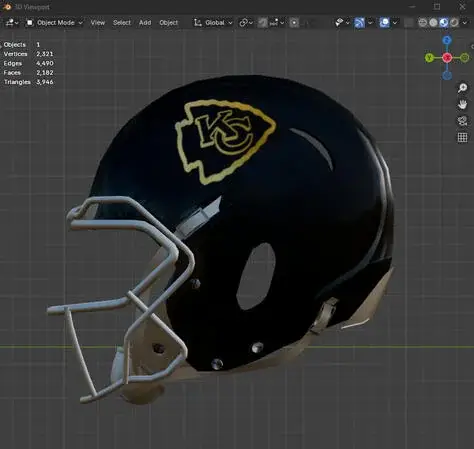Open the editor type selector
Screen dimensions: 474x449
point(12,23)
